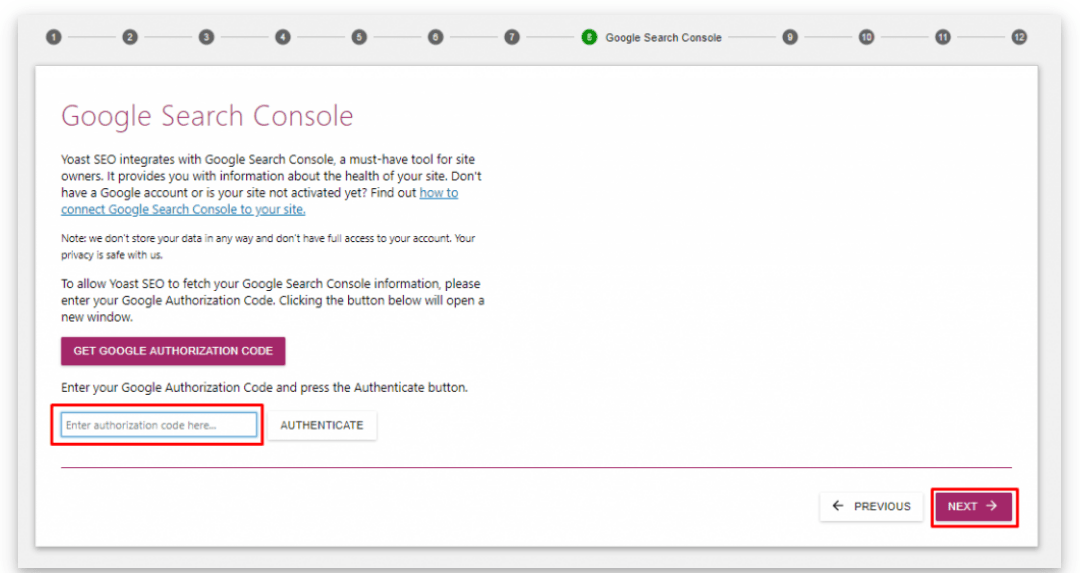
Task: Click the Google Search Console step label
Action: pos(663,38)
